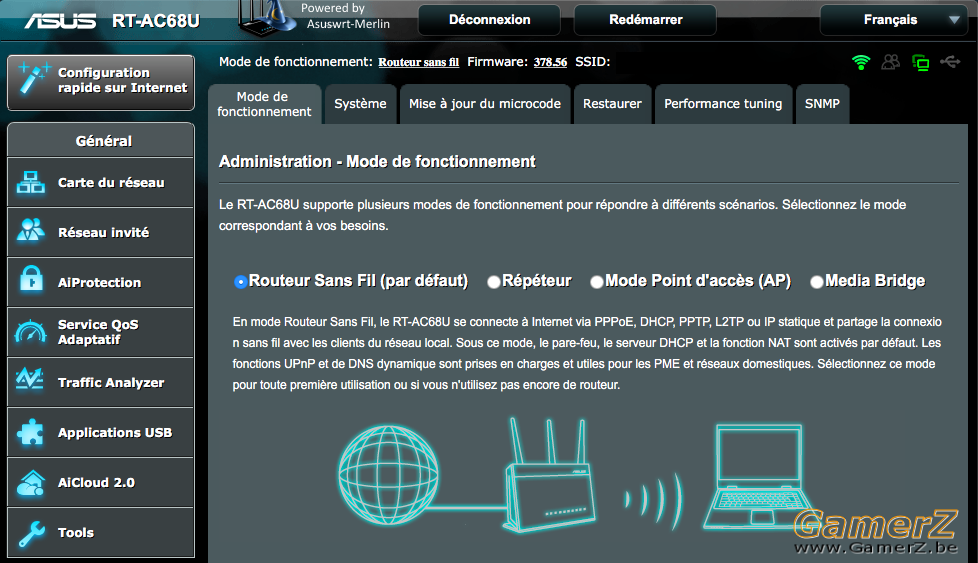Click the puzzle piece icon beside Applications USB

pos(31,432)
